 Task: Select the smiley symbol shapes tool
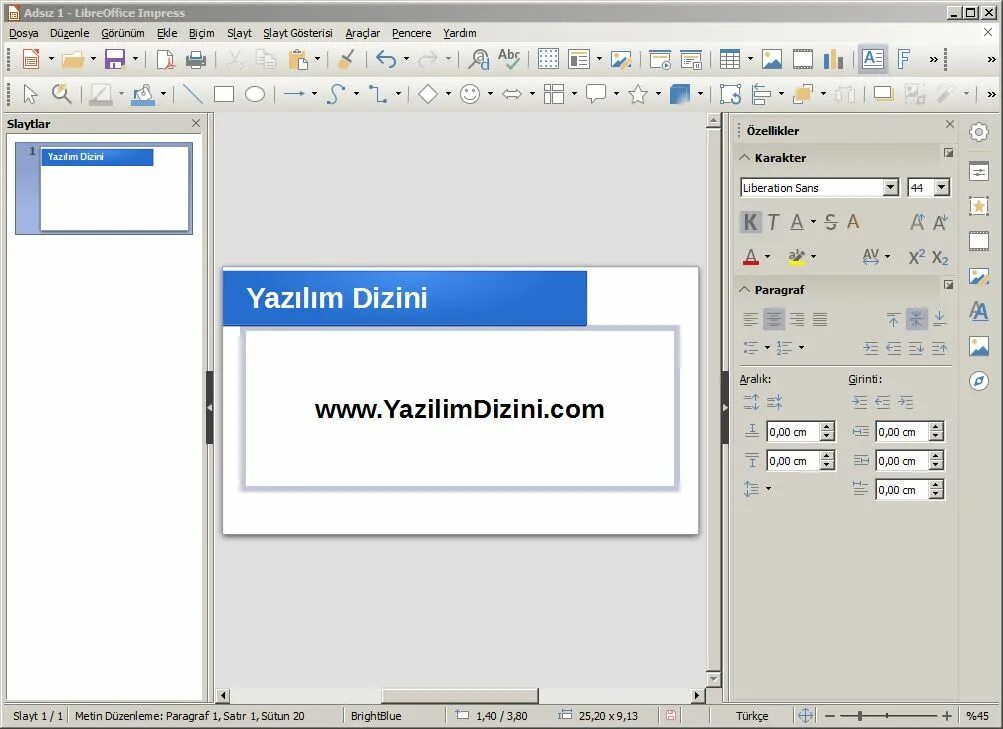[x=470, y=95]
